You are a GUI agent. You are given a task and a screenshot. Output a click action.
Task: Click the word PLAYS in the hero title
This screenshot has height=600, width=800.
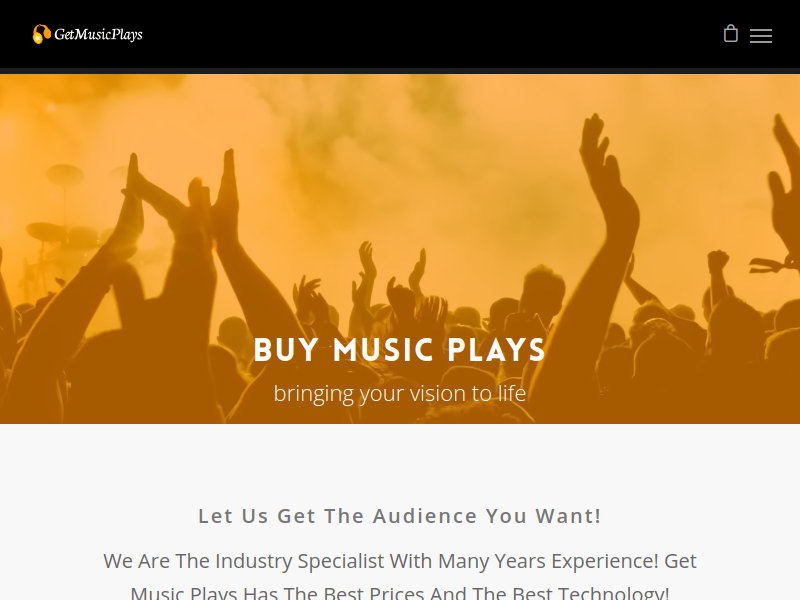point(496,350)
